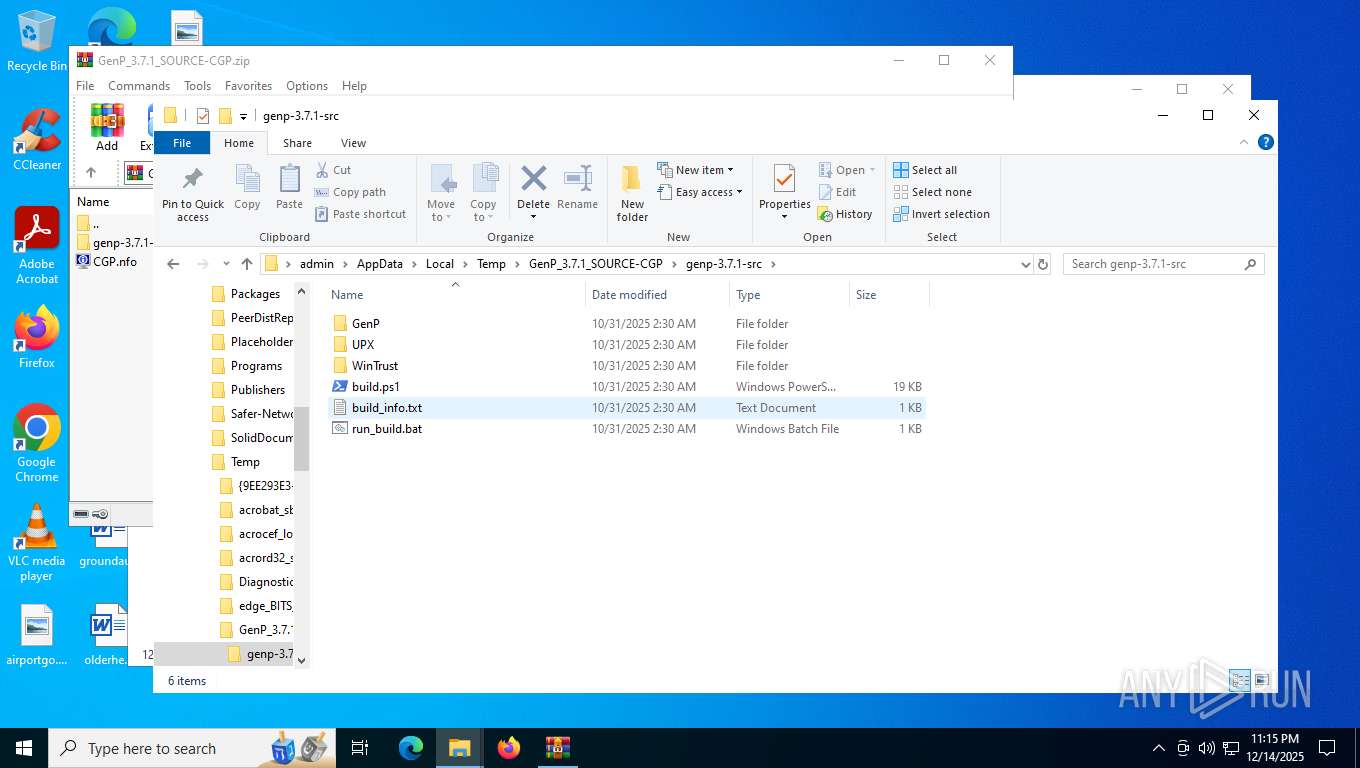The height and width of the screenshot is (768, 1360).
Task: Open the Commands menu in WinRAR
Action: coord(139,86)
